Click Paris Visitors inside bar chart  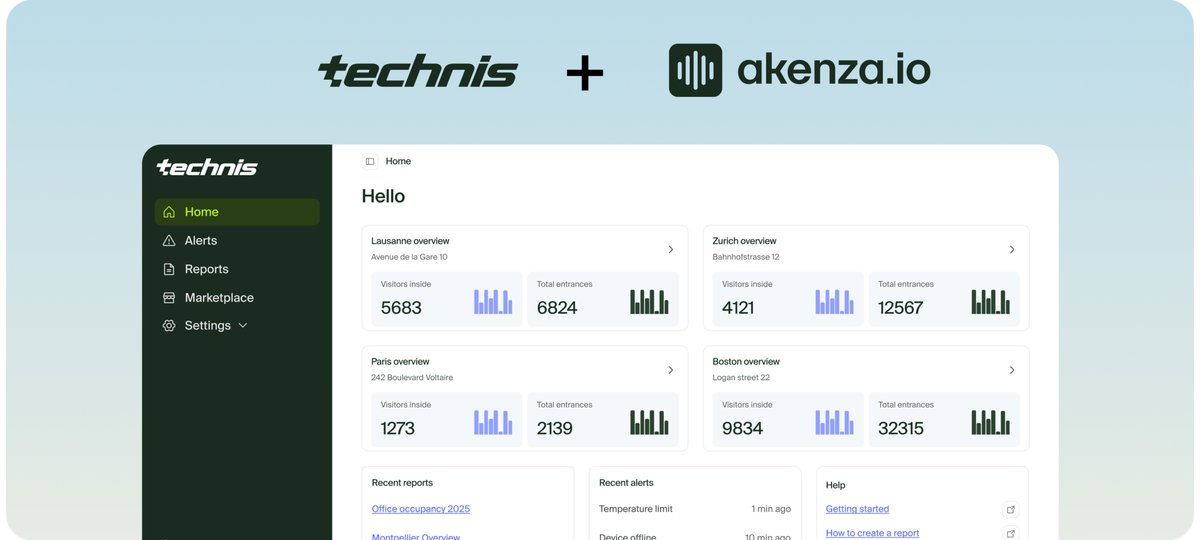click(493, 422)
